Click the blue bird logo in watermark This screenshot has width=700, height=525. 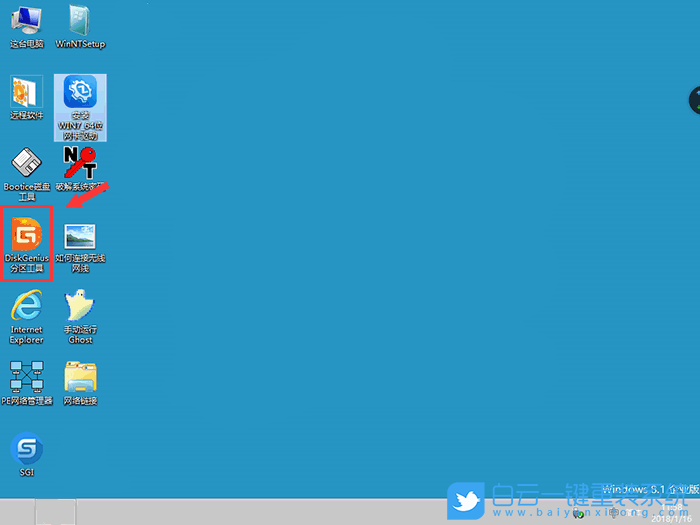[465, 499]
